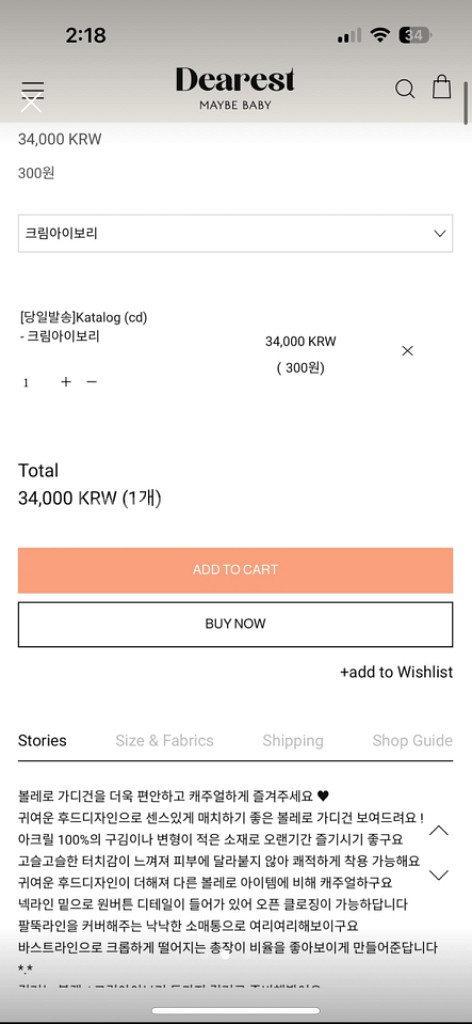Open the search magnifier icon

(405, 88)
